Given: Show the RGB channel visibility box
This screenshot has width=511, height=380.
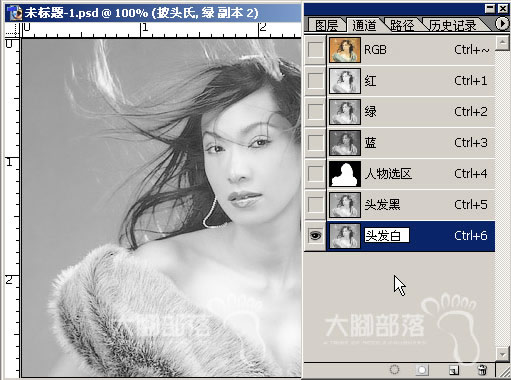Looking at the screenshot, I should coord(315,50).
